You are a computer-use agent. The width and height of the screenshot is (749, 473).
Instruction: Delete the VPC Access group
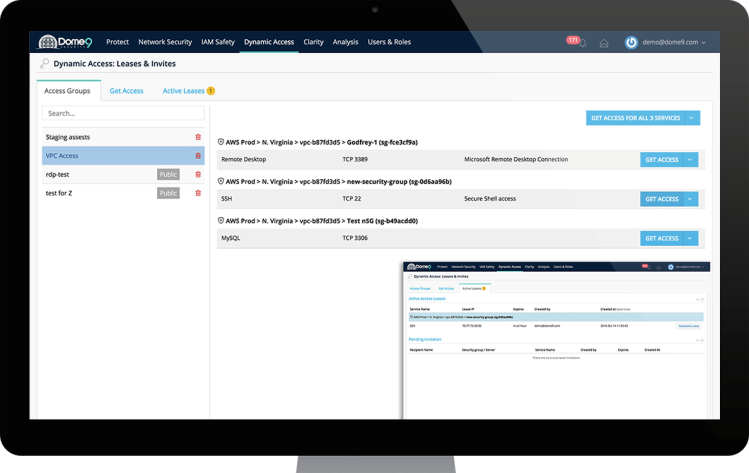coord(198,156)
